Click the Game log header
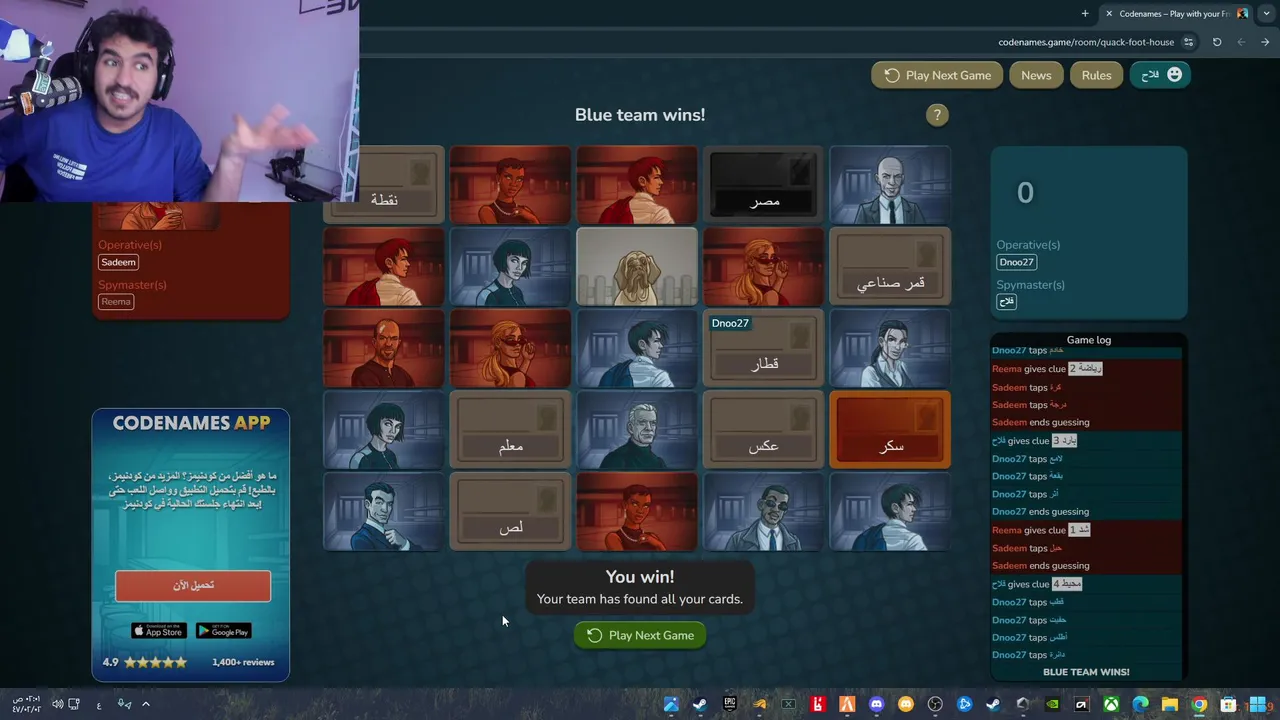The height and width of the screenshot is (720, 1280). click(x=1089, y=340)
